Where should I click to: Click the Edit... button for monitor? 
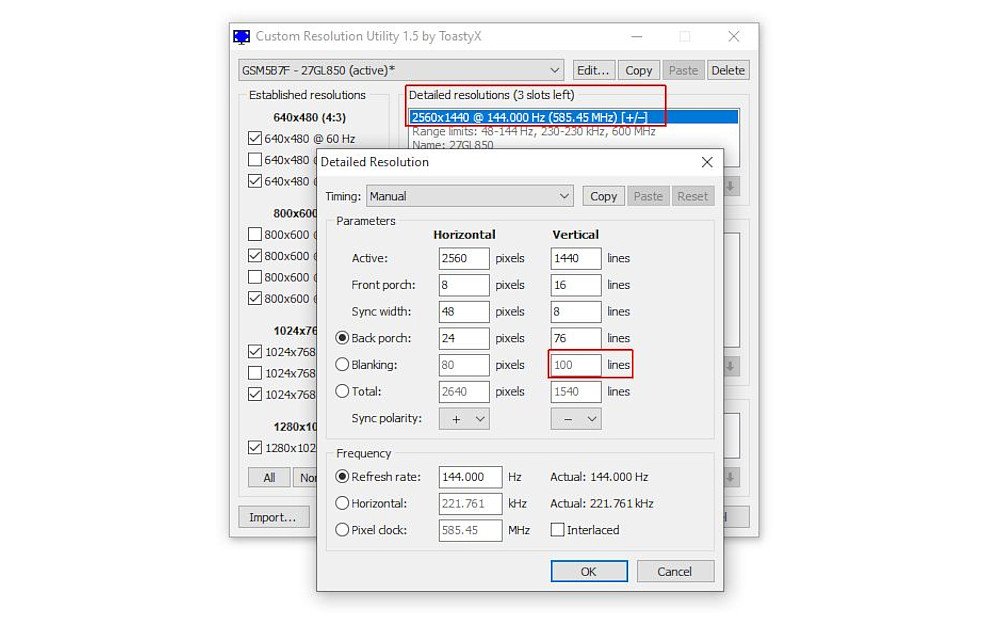coord(593,70)
